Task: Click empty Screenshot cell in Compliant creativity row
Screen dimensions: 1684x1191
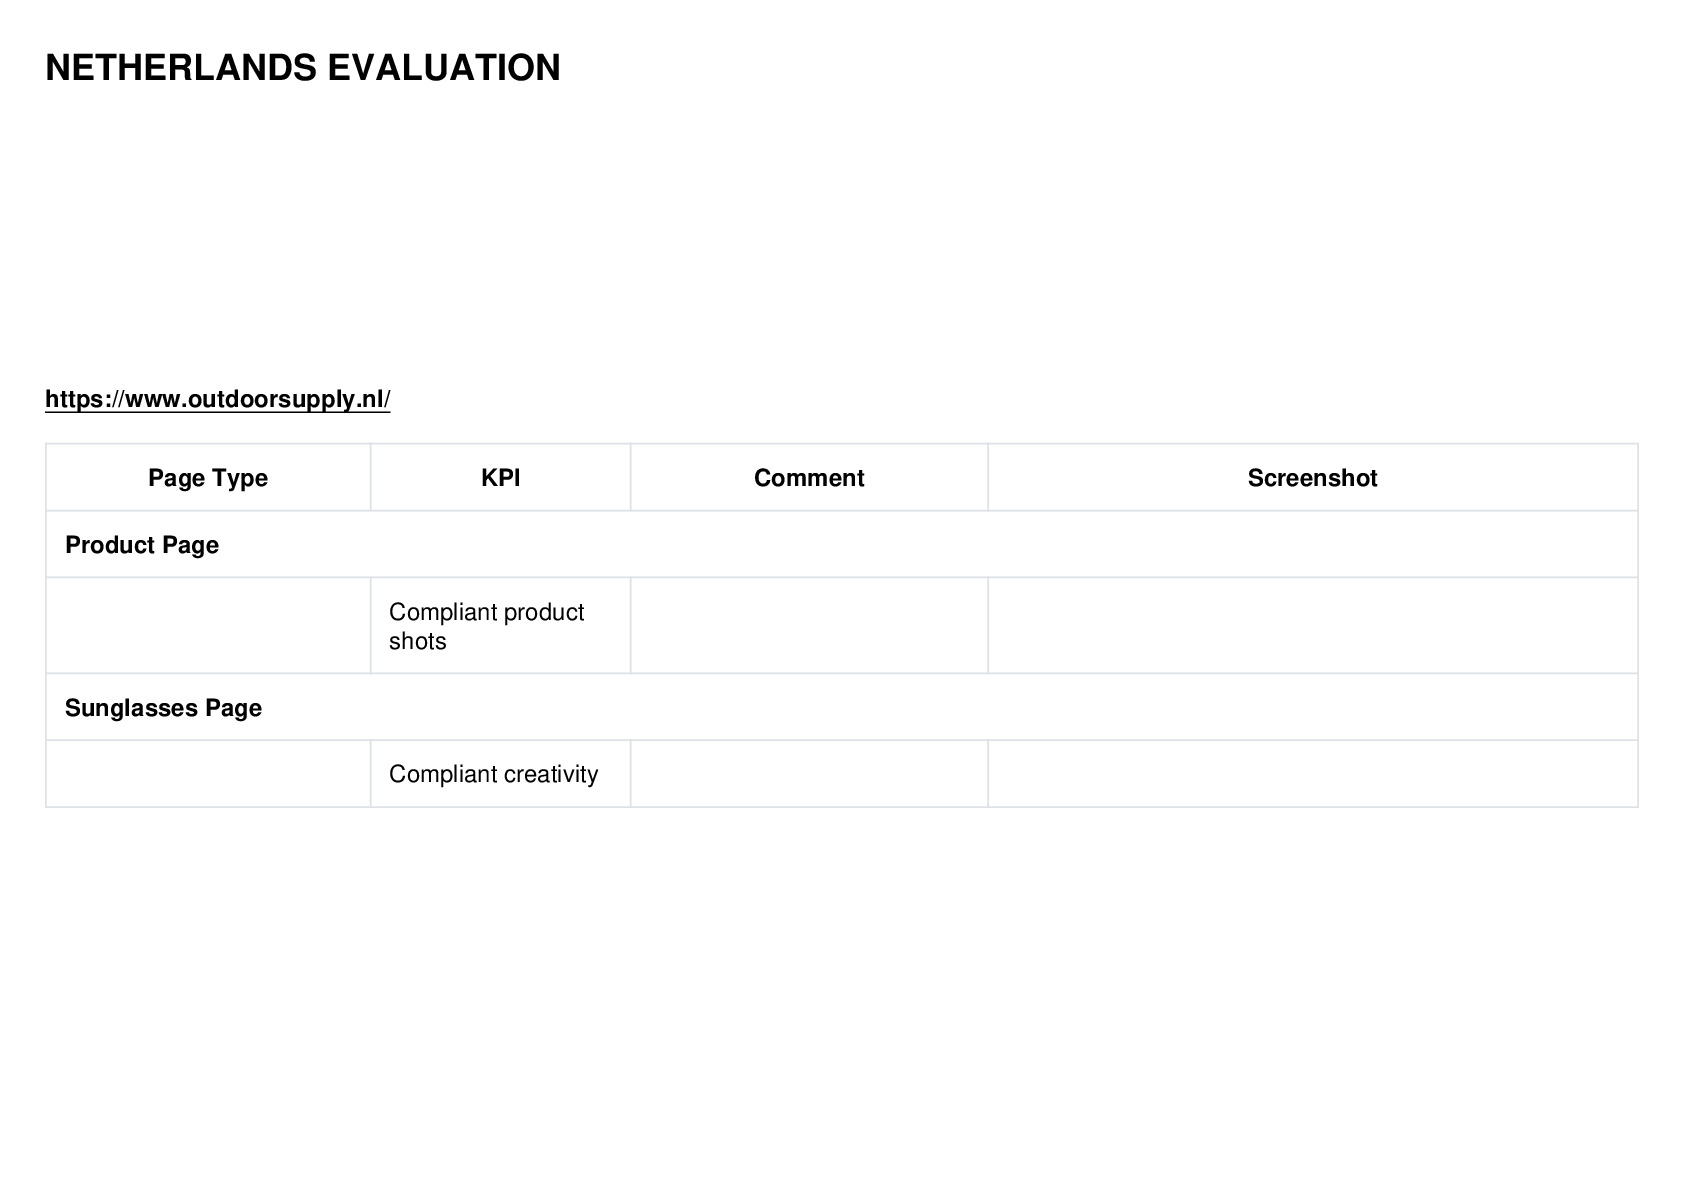Action: click(x=1312, y=774)
